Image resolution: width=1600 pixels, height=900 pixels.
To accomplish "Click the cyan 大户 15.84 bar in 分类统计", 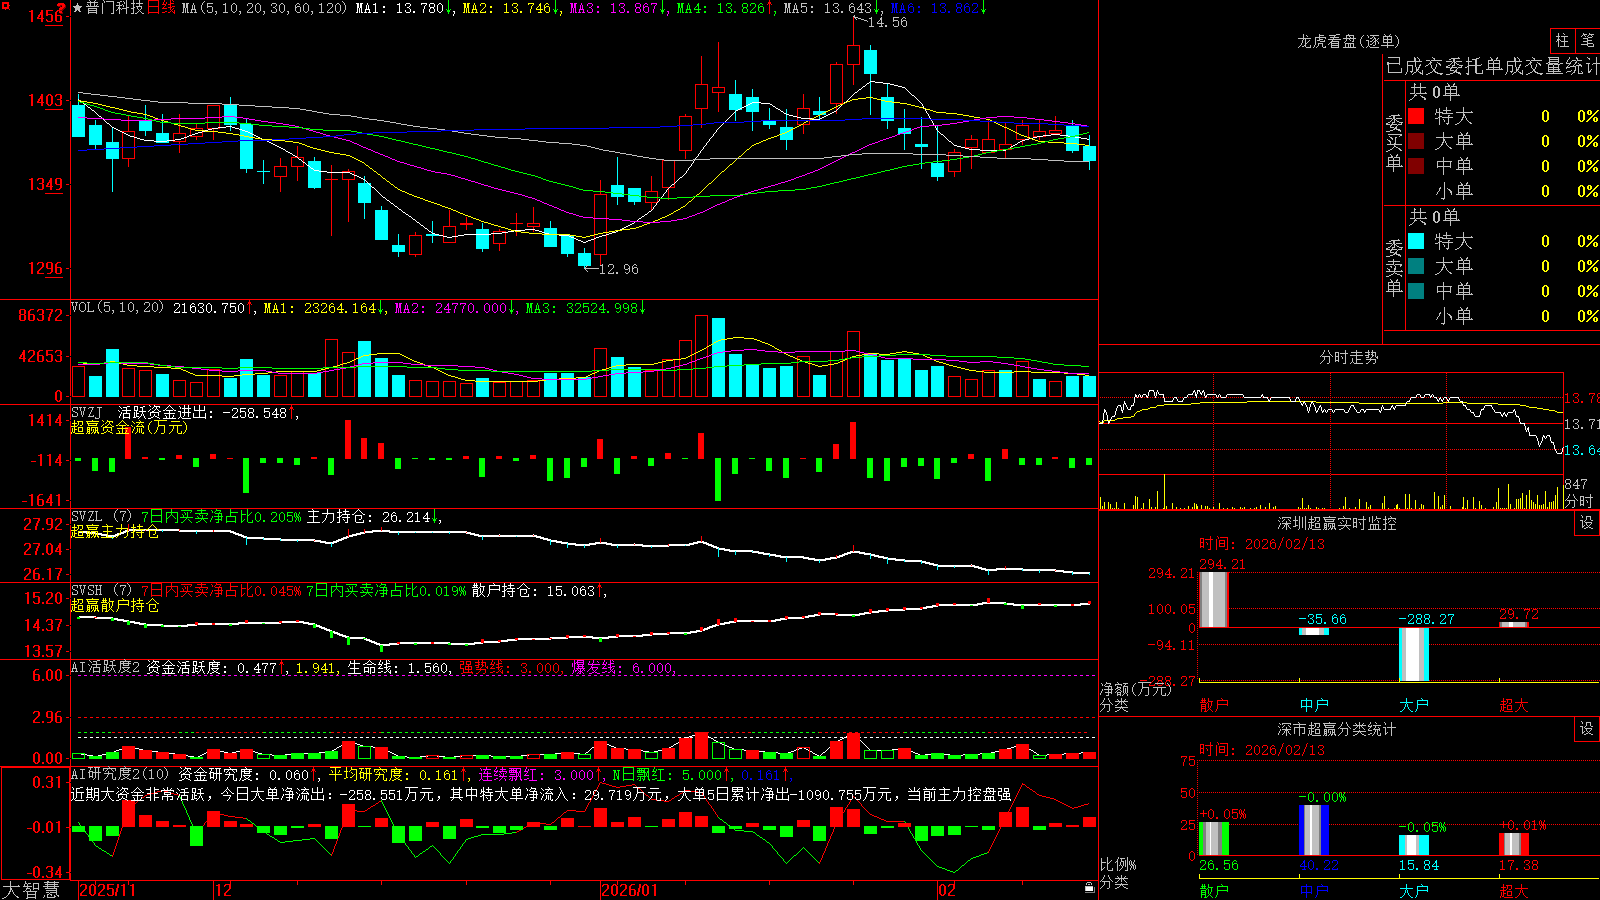I will tap(1414, 845).
